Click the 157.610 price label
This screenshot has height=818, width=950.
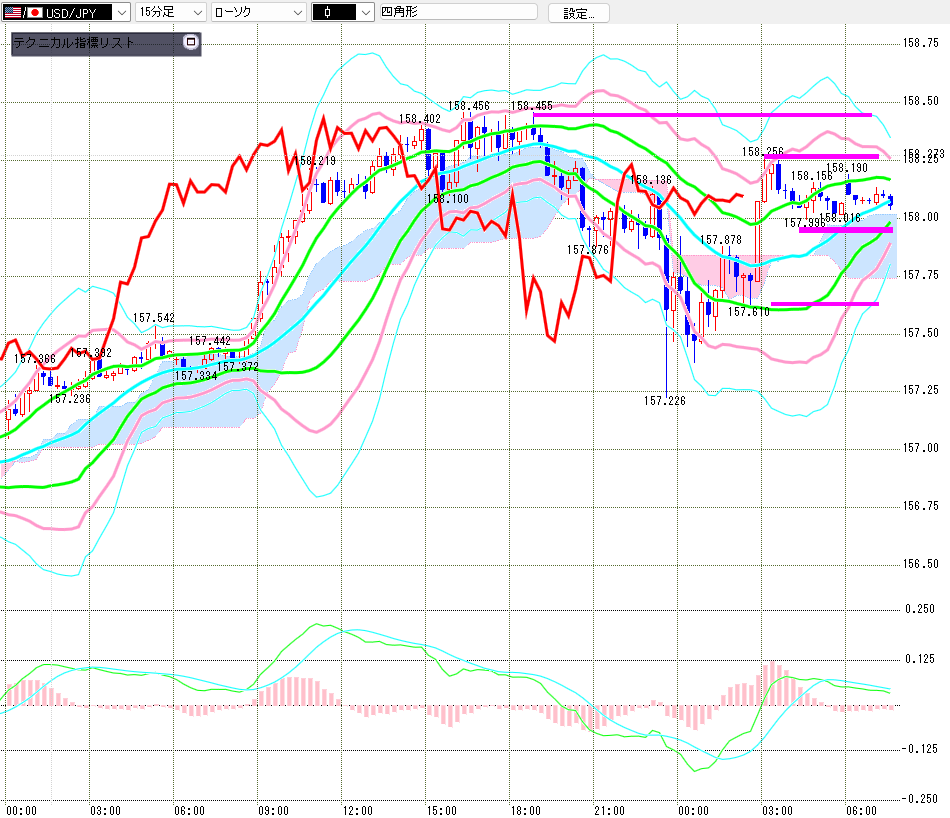click(749, 311)
